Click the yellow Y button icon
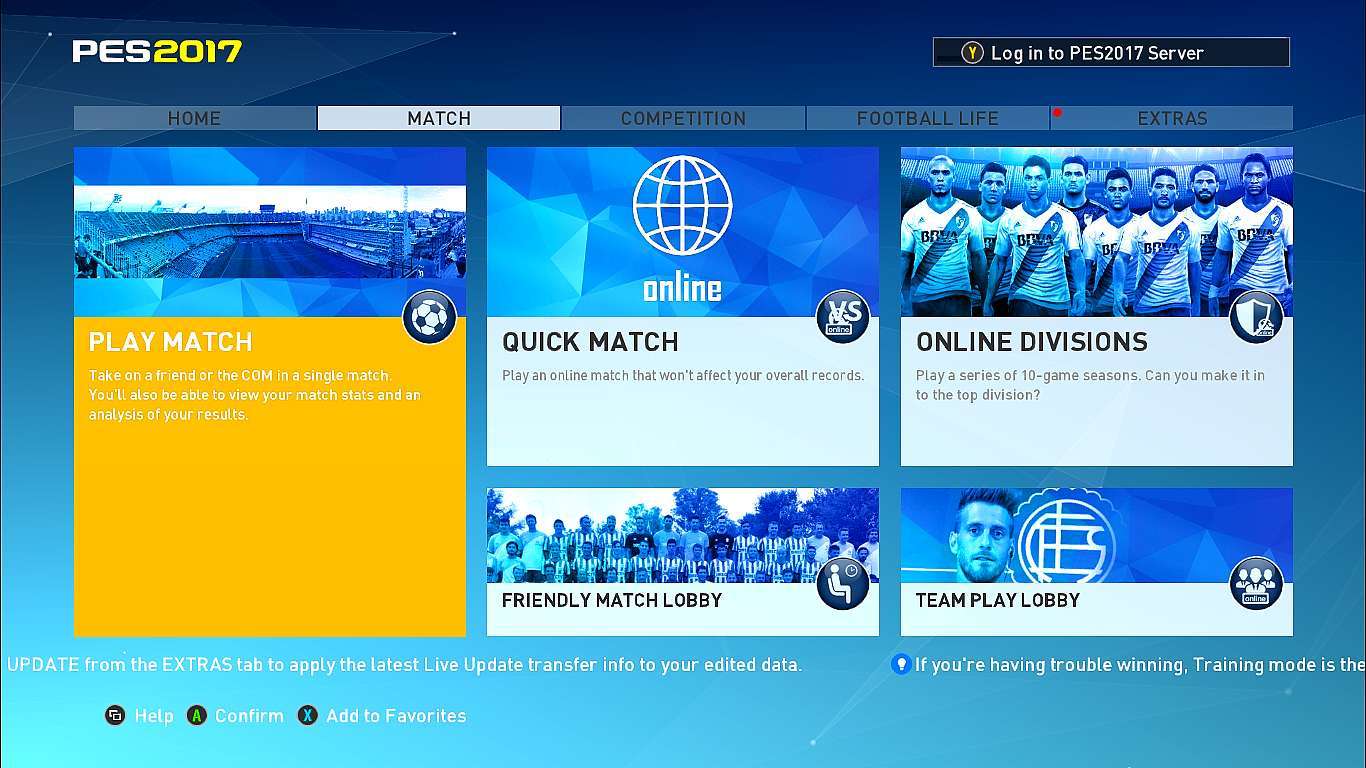This screenshot has width=1366, height=768. tap(972, 53)
